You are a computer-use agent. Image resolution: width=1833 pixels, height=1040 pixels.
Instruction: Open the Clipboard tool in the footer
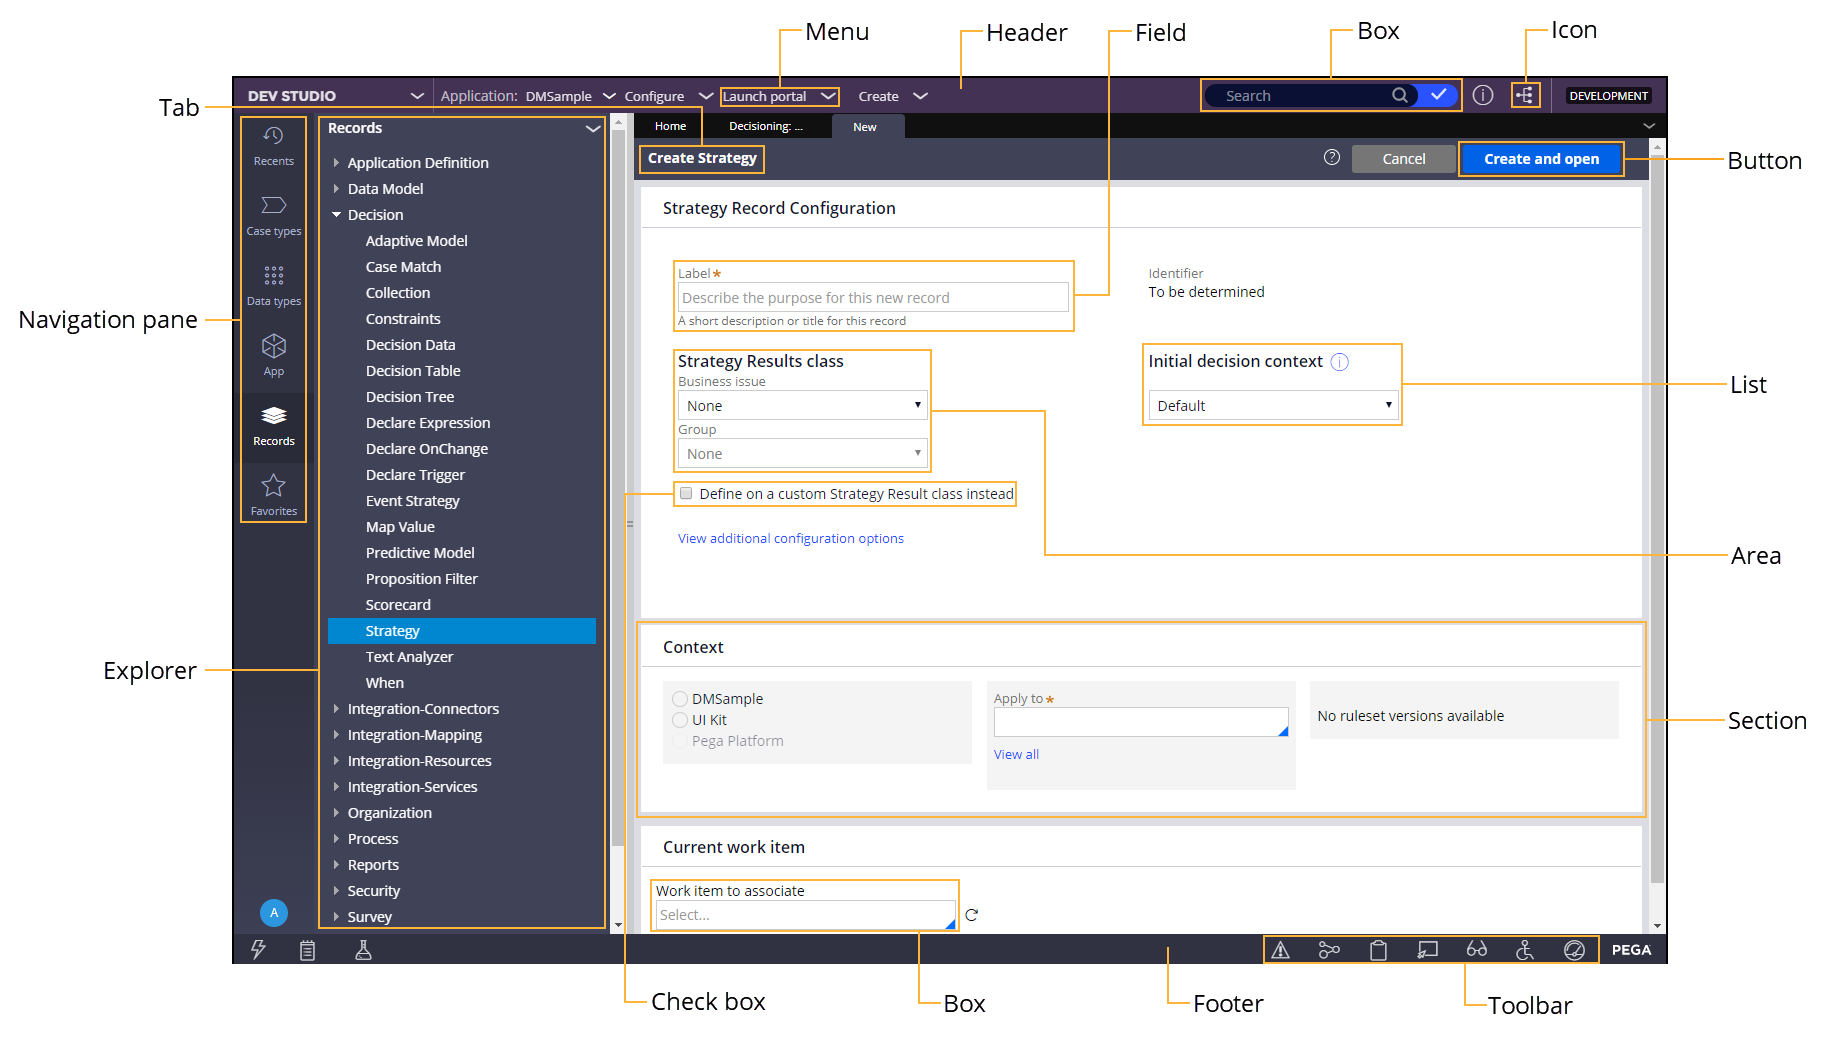tap(1379, 950)
